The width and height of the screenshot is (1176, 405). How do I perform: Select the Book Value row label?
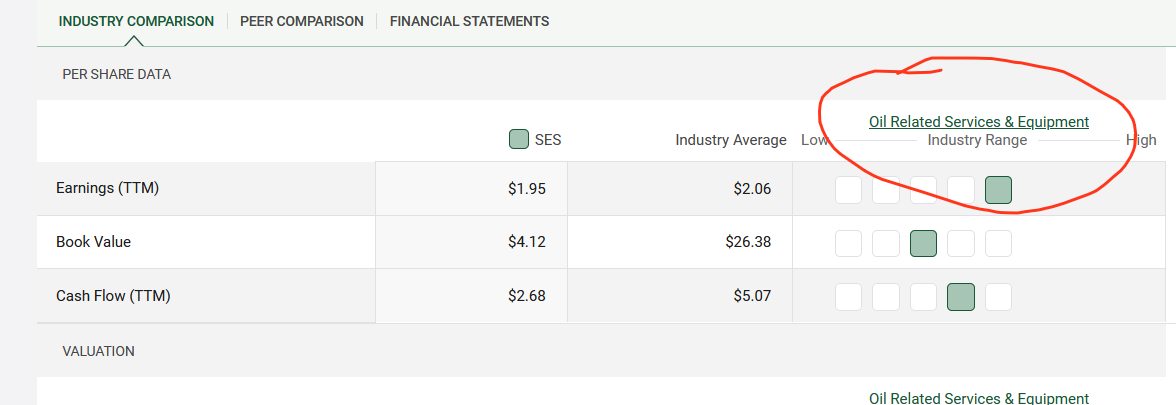[94, 242]
